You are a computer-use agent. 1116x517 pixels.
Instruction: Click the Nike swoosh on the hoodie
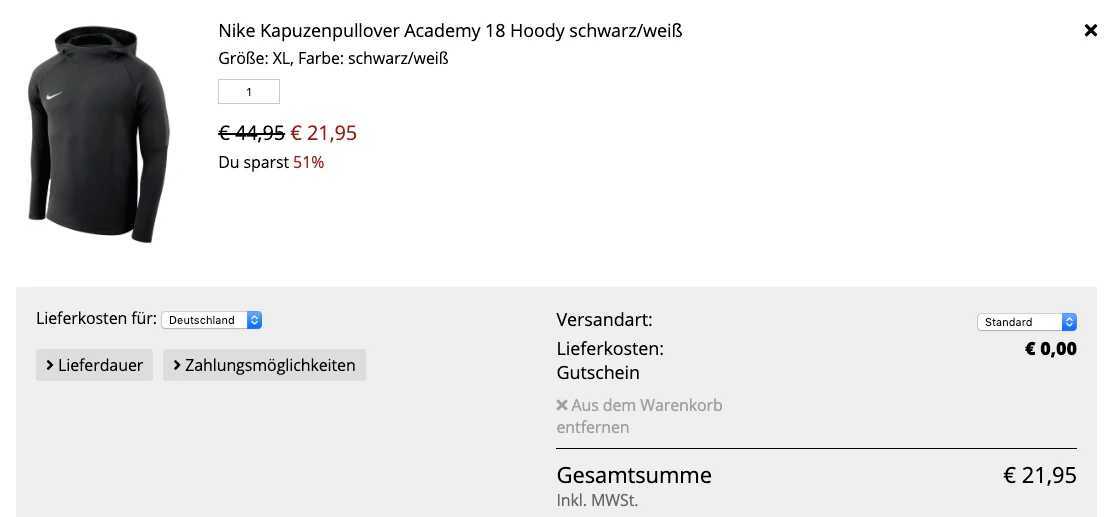(53, 96)
